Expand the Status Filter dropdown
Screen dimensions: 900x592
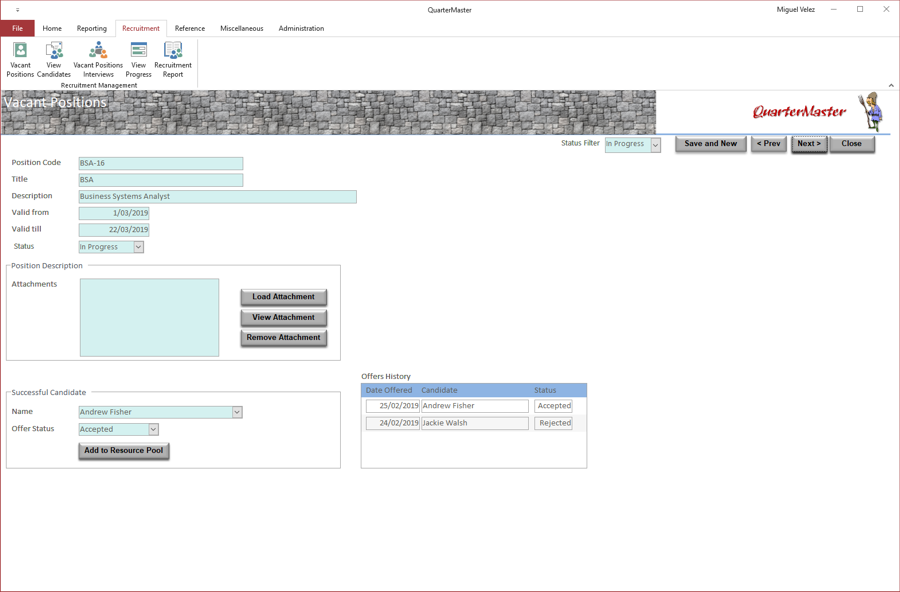[655, 145]
